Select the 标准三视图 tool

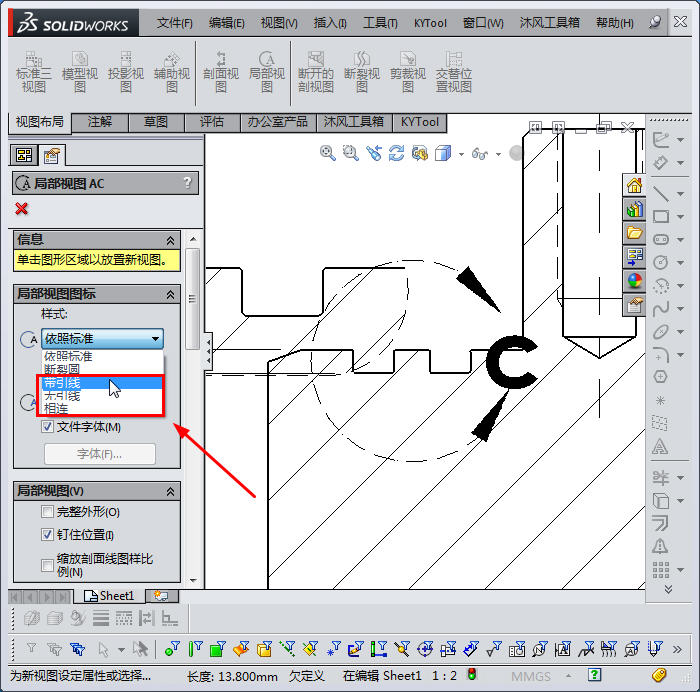click(x=32, y=72)
